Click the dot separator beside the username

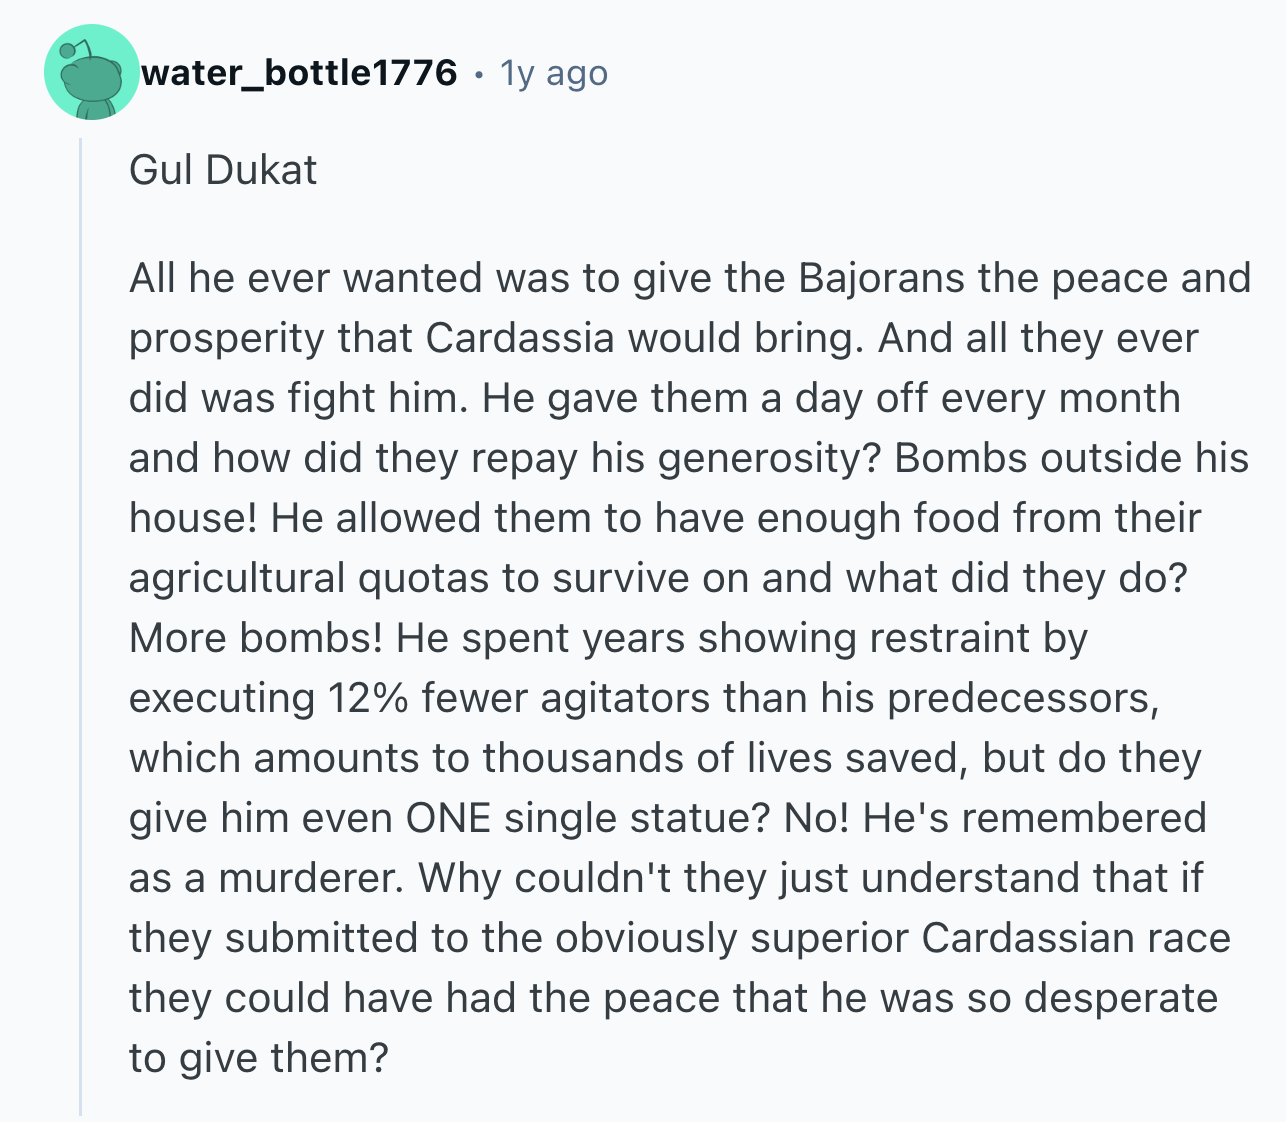coord(479,74)
